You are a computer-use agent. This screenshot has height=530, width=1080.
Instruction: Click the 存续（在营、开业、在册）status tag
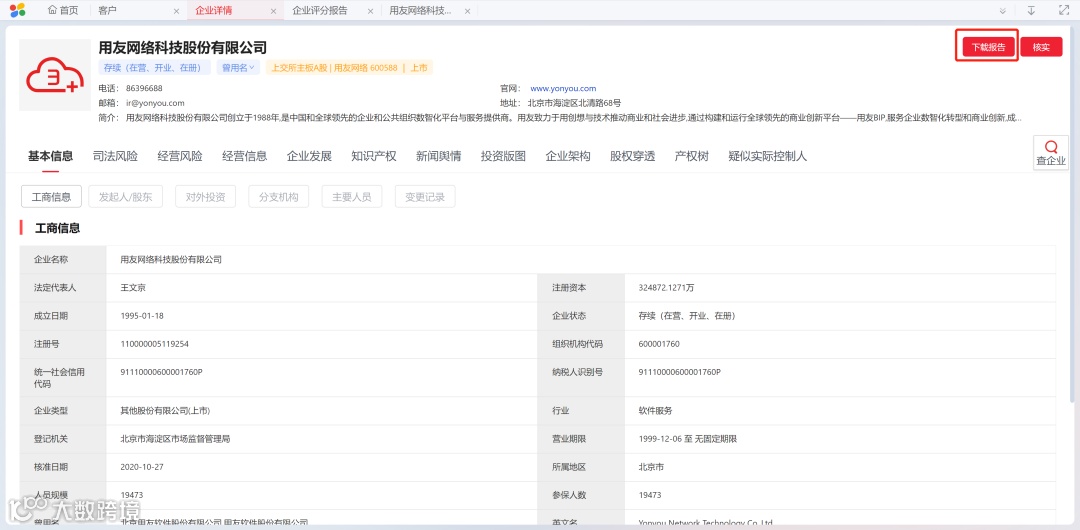click(x=155, y=68)
